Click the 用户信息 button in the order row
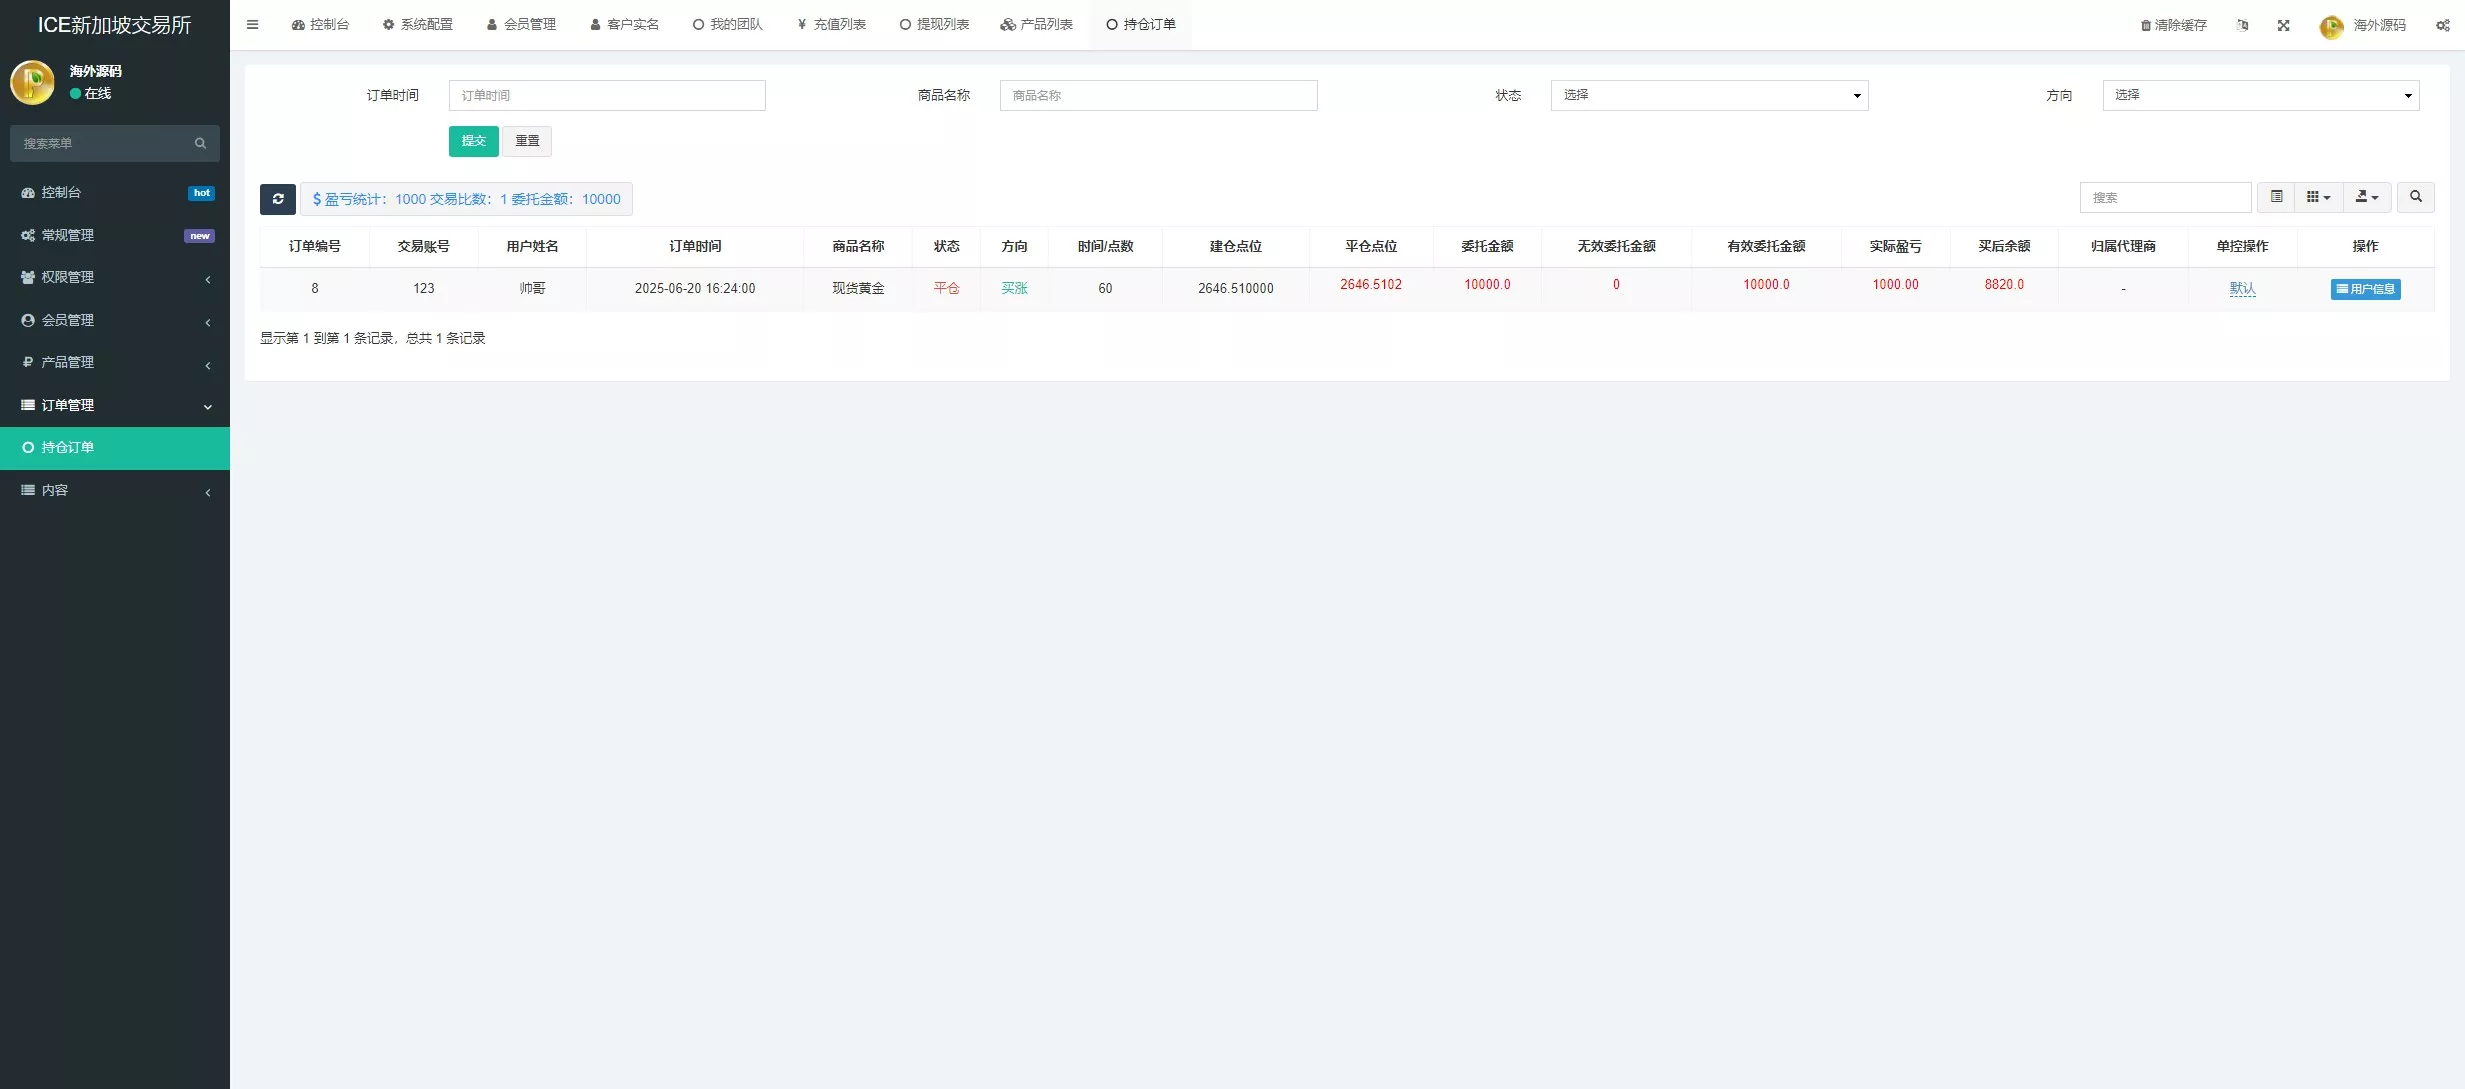The height and width of the screenshot is (1089, 2465). pos(2365,289)
